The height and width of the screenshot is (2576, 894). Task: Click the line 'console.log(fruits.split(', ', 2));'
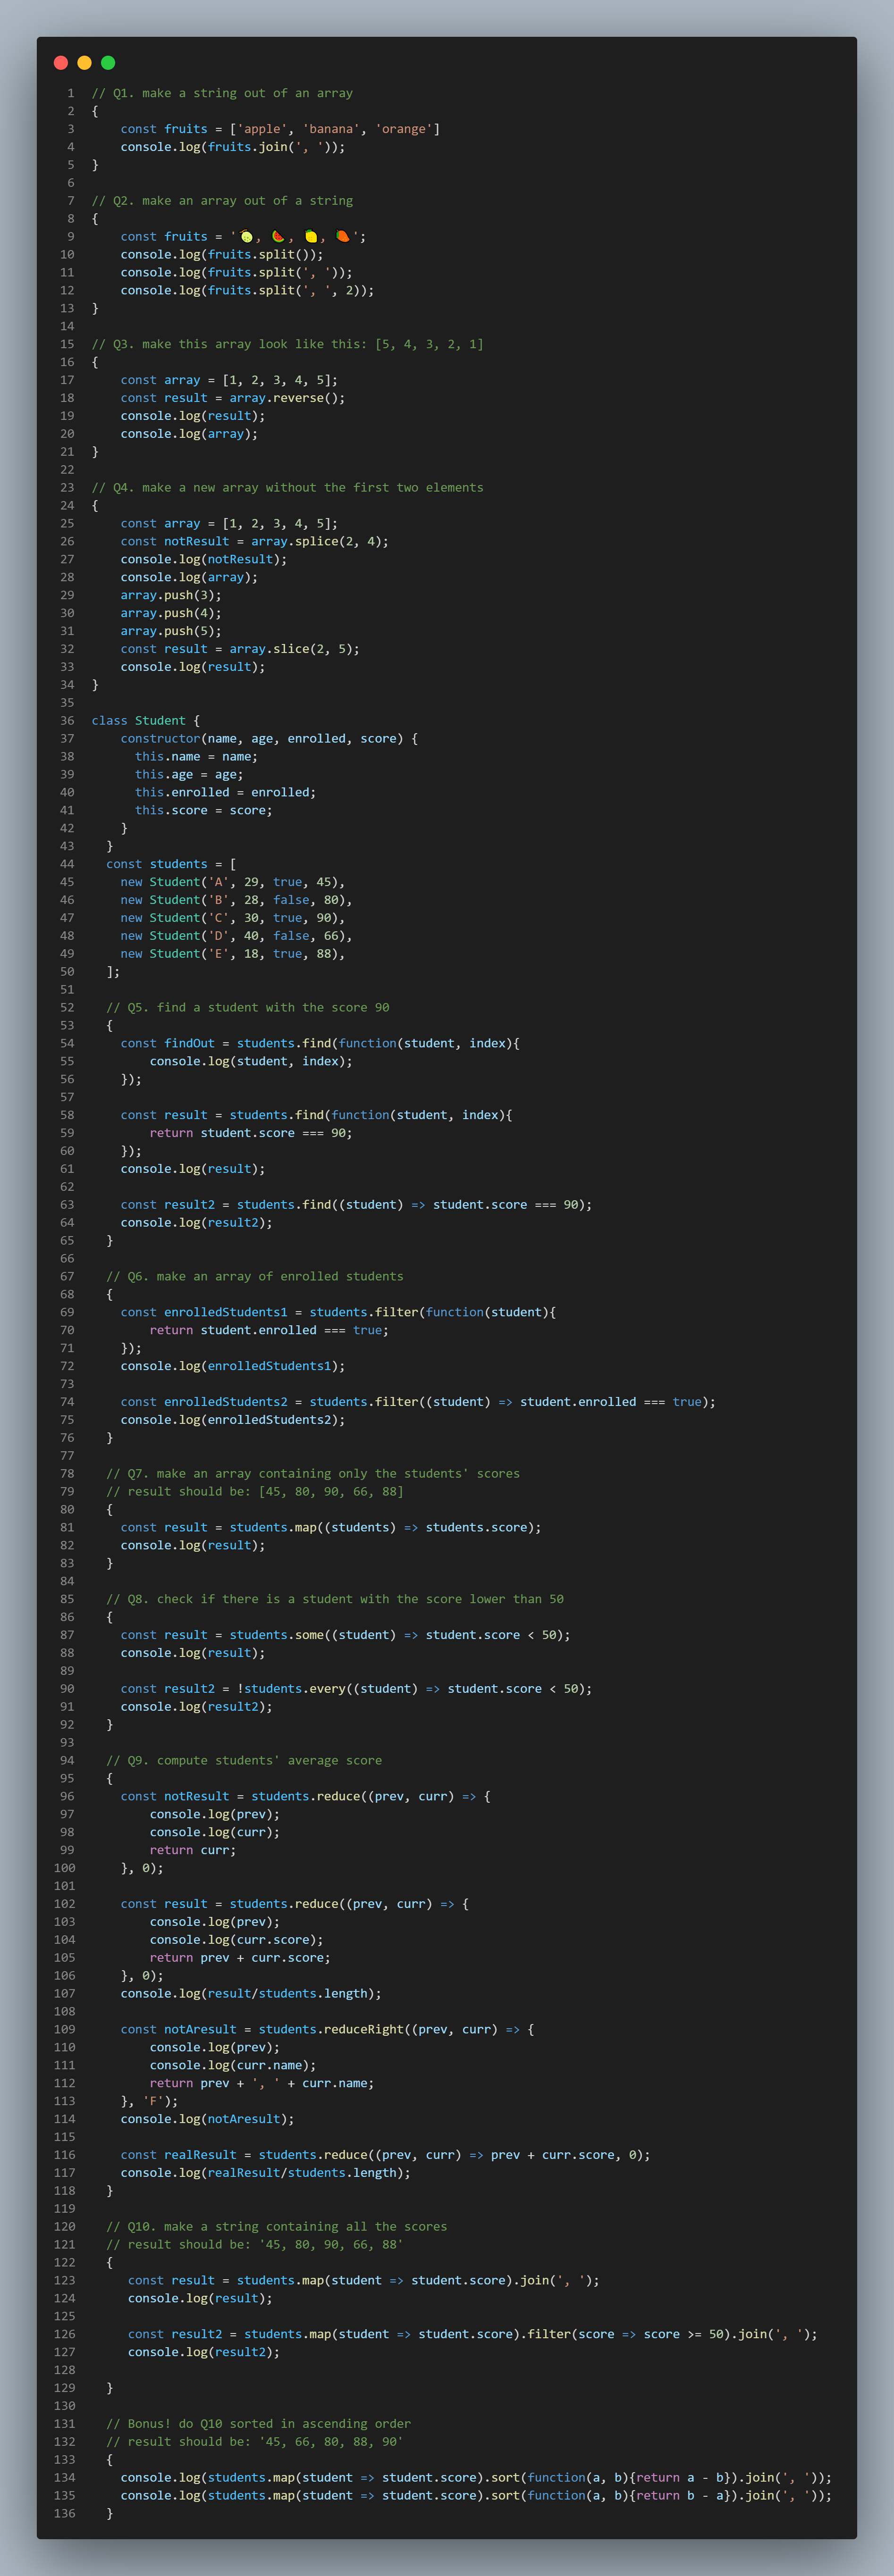(247, 291)
